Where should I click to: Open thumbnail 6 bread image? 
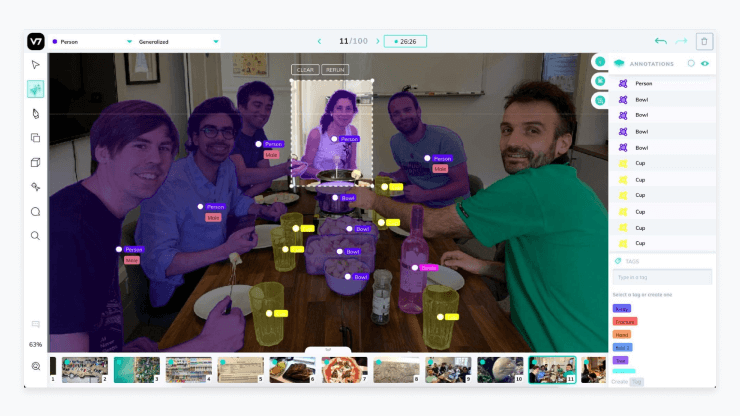tap(293, 370)
